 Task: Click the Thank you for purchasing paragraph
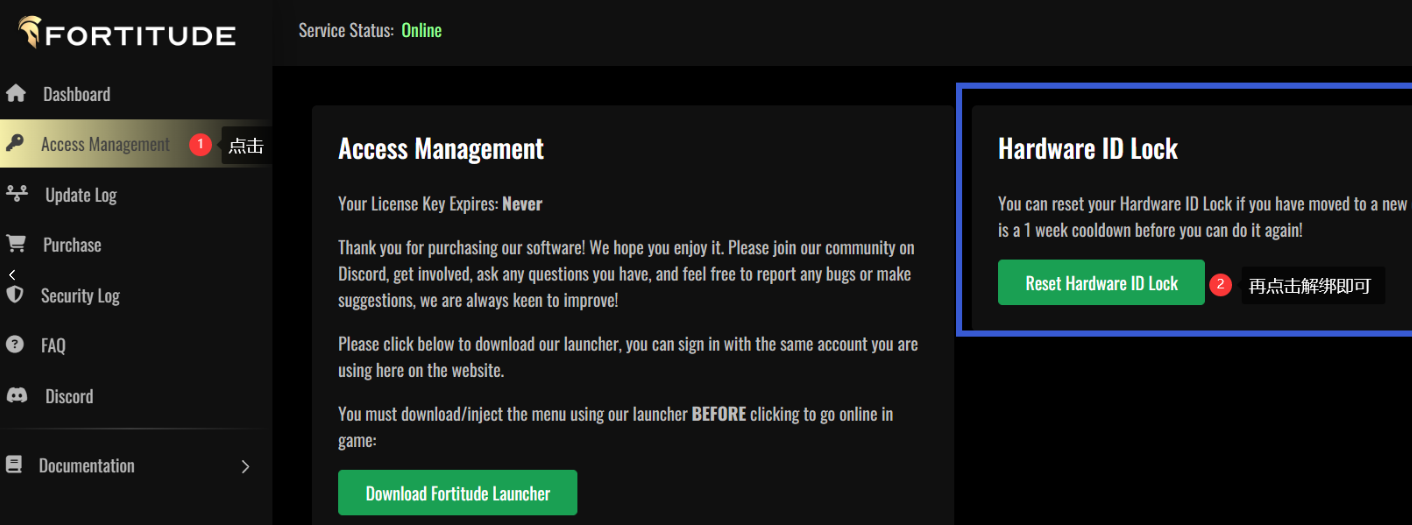(x=626, y=273)
